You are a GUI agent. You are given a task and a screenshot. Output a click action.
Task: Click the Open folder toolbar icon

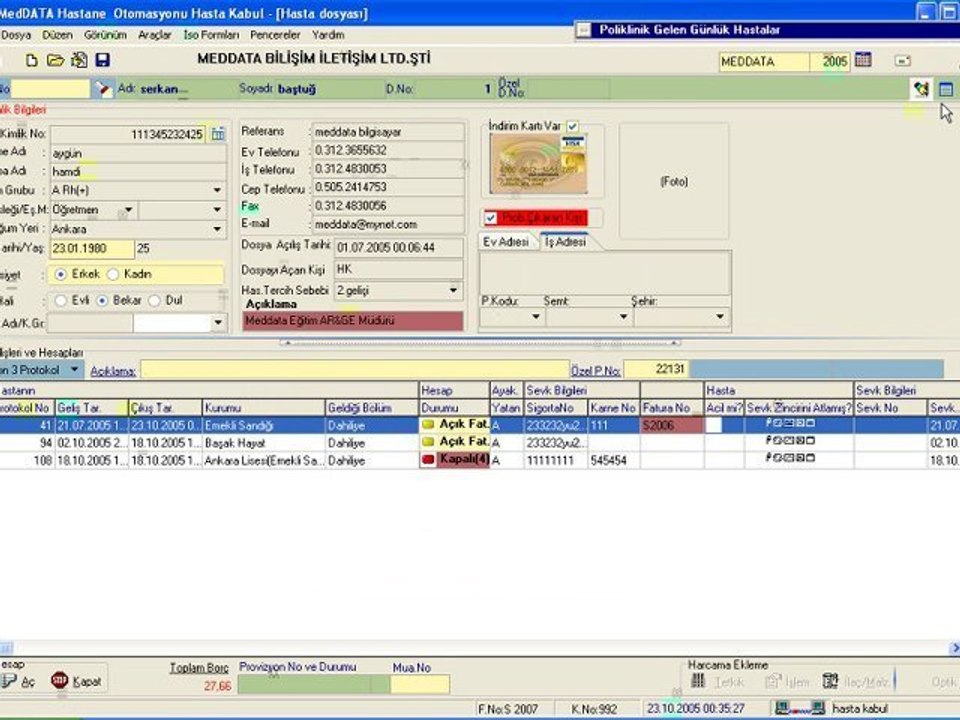point(55,60)
